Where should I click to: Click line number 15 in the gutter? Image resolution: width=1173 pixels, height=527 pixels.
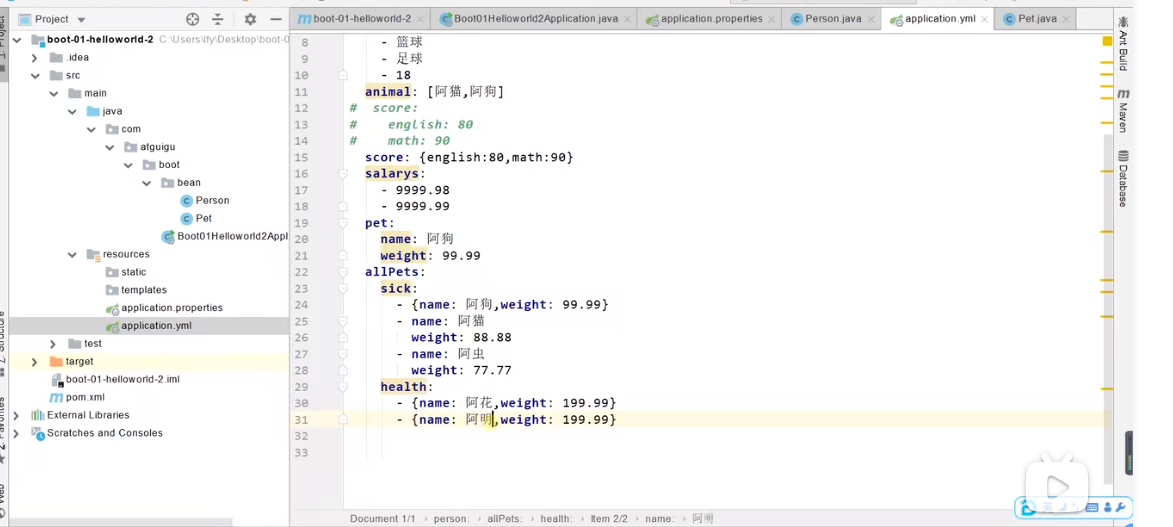pos(301,157)
